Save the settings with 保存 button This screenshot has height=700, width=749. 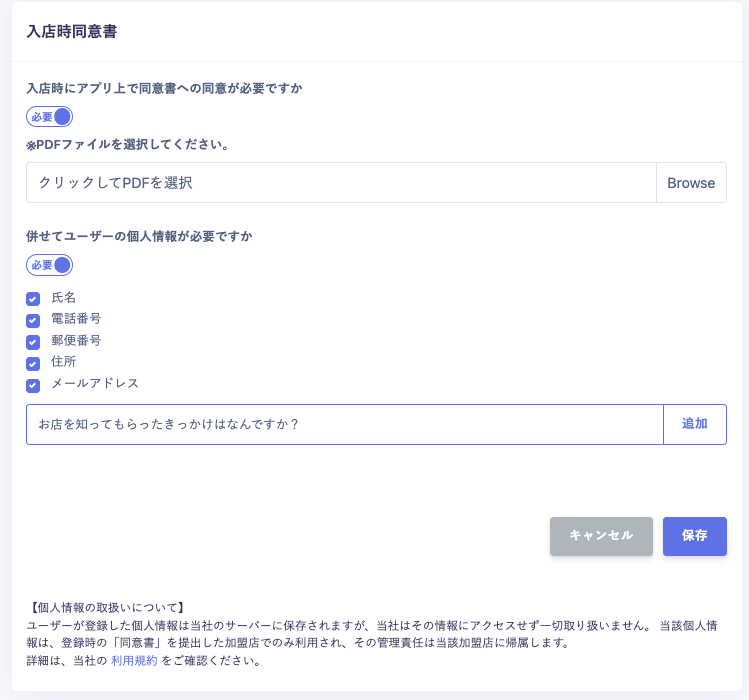coord(694,536)
